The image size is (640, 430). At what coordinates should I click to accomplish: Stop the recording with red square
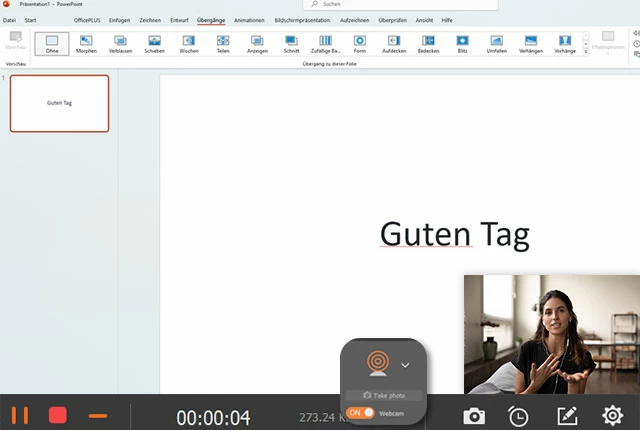click(x=58, y=415)
